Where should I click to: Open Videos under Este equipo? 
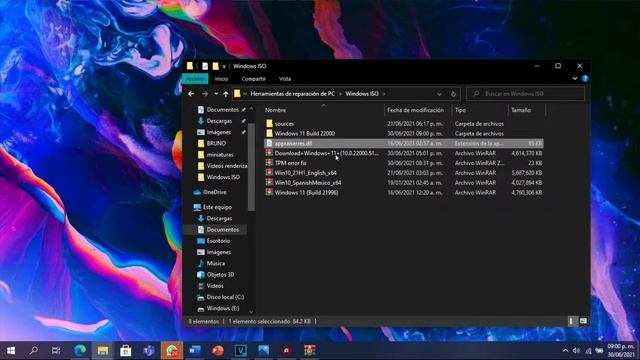[215, 286]
